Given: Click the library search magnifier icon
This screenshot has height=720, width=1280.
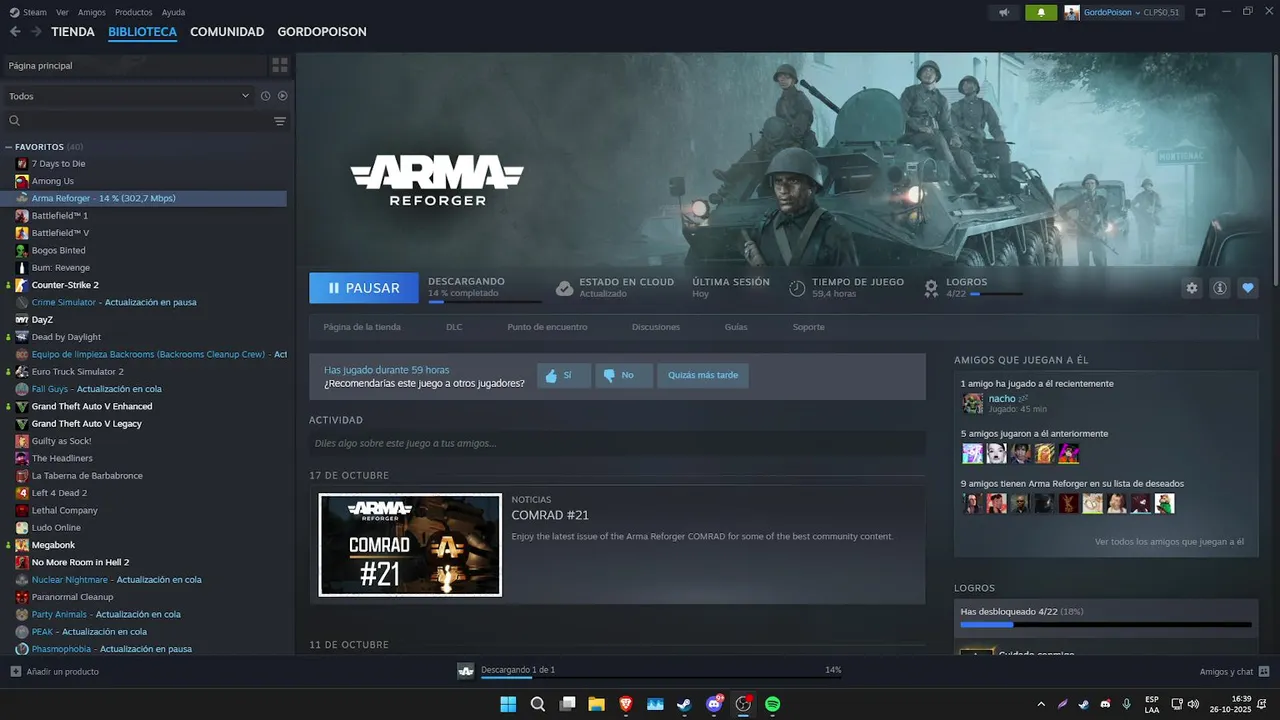Looking at the screenshot, I should (14, 121).
